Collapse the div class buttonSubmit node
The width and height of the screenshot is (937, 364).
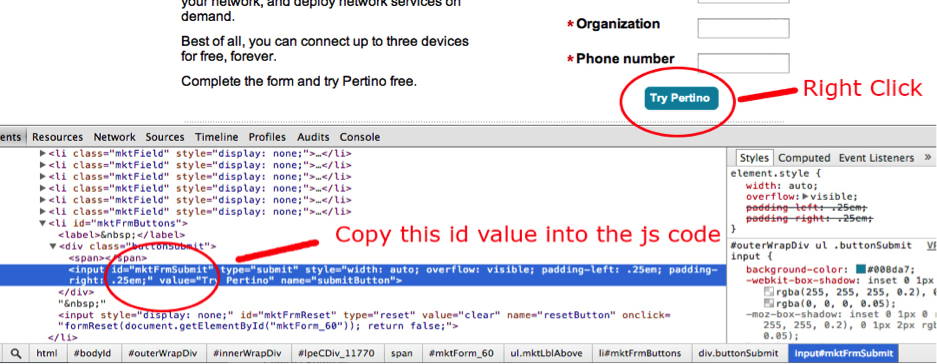click(53, 246)
